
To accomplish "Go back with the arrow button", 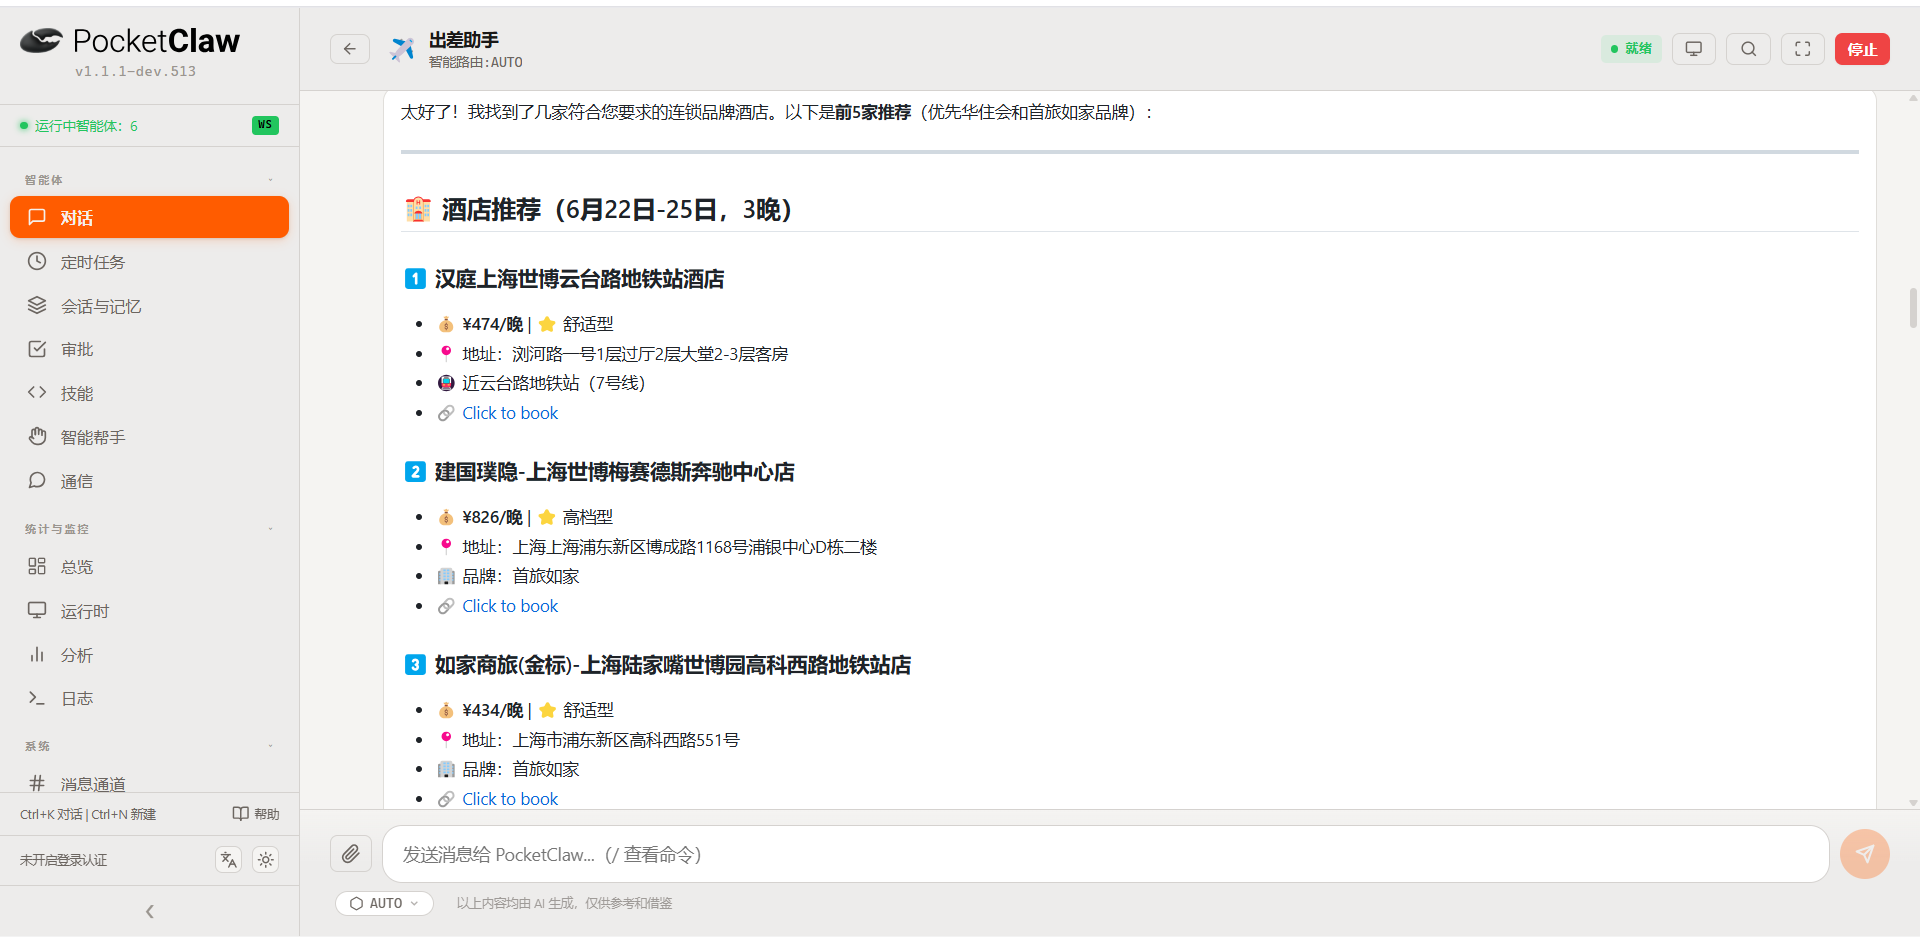I will [350, 49].
